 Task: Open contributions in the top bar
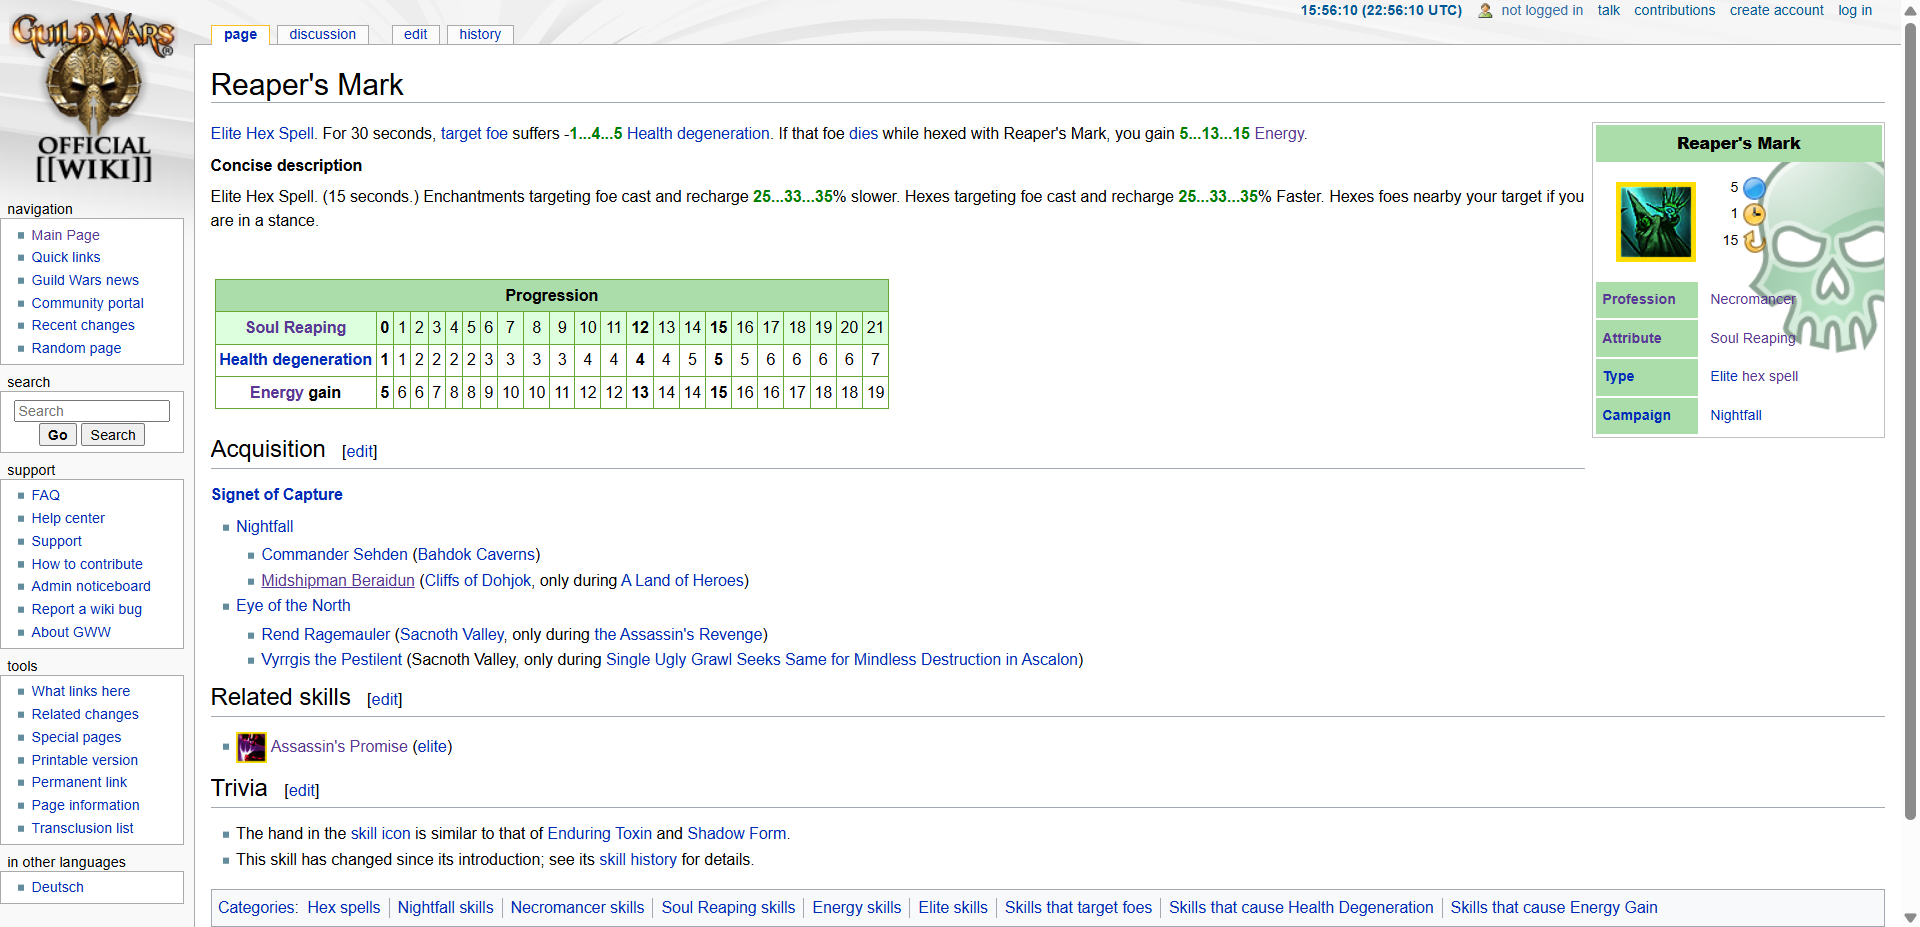point(1674,10)
